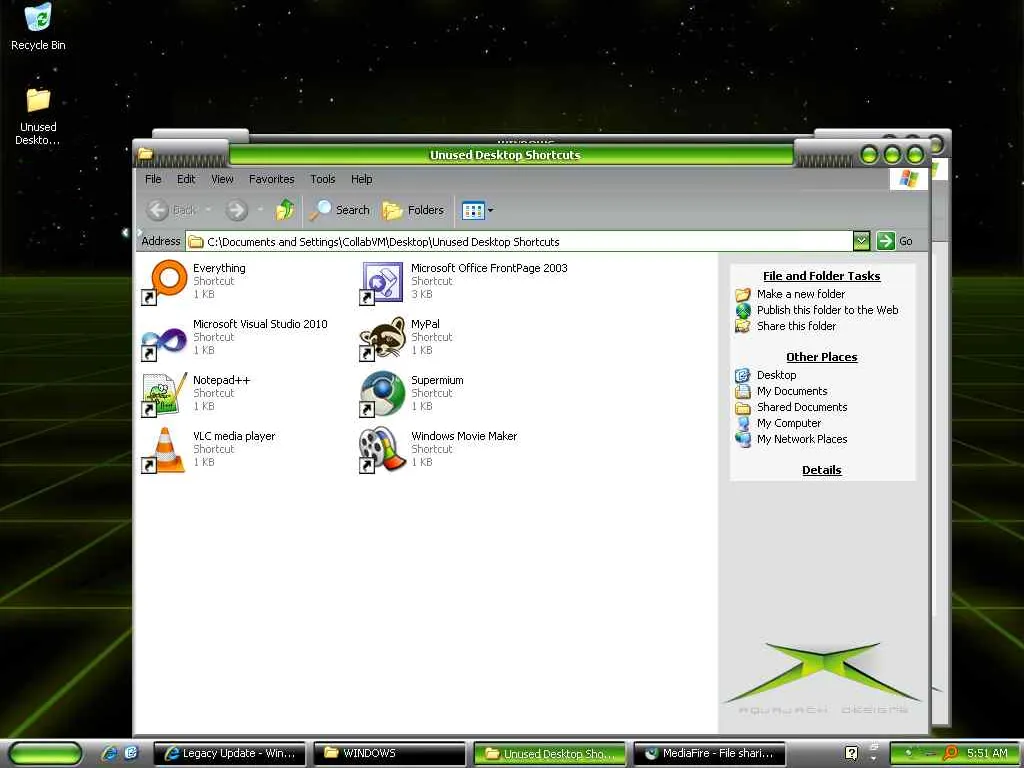Select the MyPal raccoon icon

pos(383,338)
